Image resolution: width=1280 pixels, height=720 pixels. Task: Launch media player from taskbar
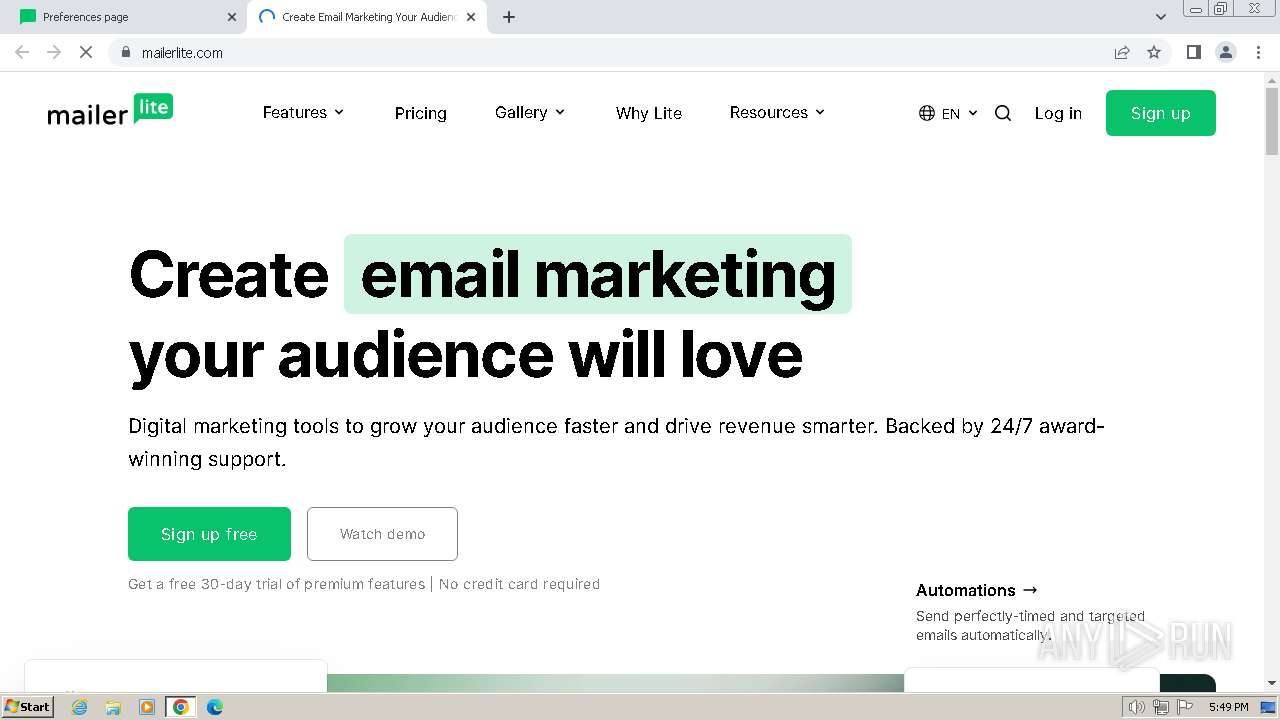click(x=147, y=707)
